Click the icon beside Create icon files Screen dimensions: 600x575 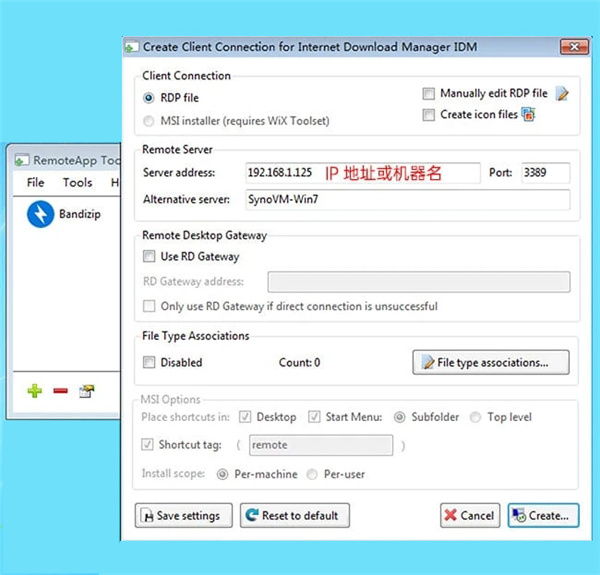point(528,114)
